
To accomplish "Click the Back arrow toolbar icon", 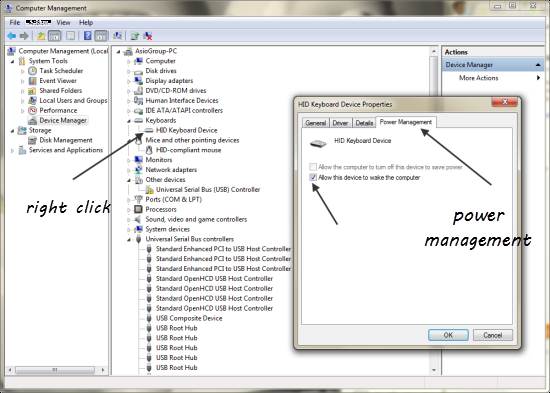I will pos(12,36).
